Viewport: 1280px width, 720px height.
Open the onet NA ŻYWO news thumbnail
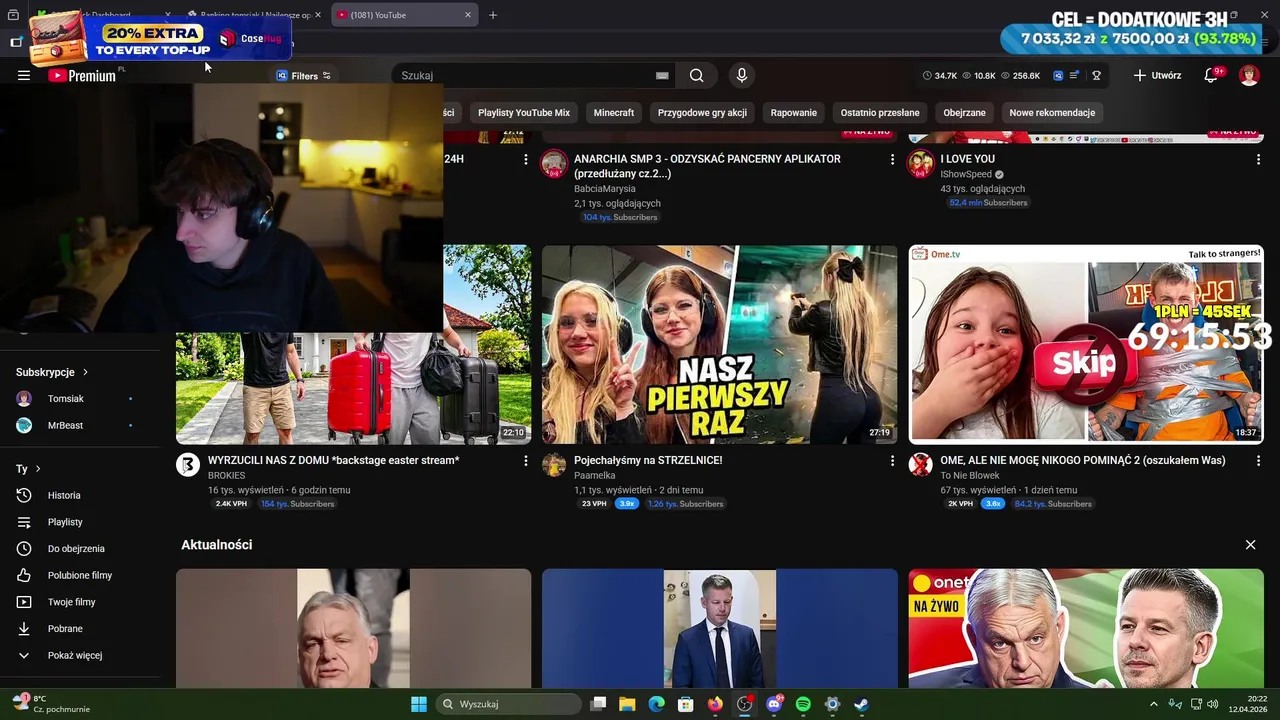pos(1086,628)
